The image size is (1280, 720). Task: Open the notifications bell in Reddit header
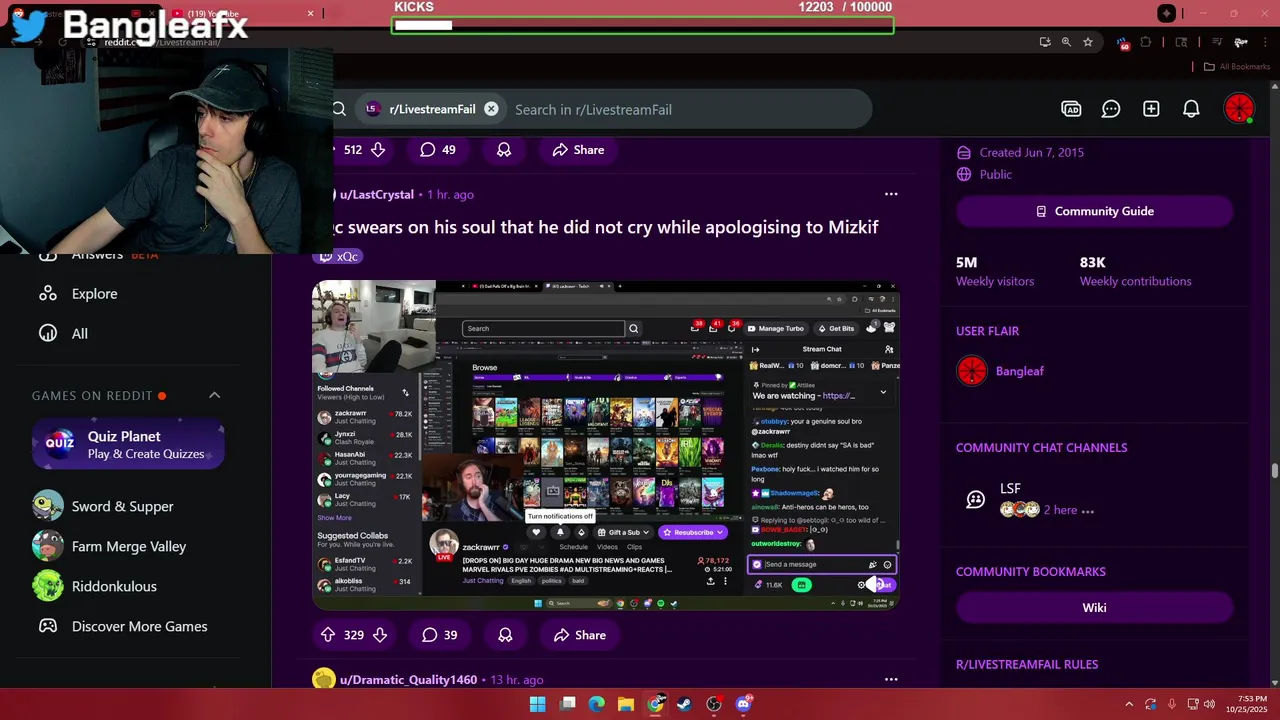click(1191, 109)
